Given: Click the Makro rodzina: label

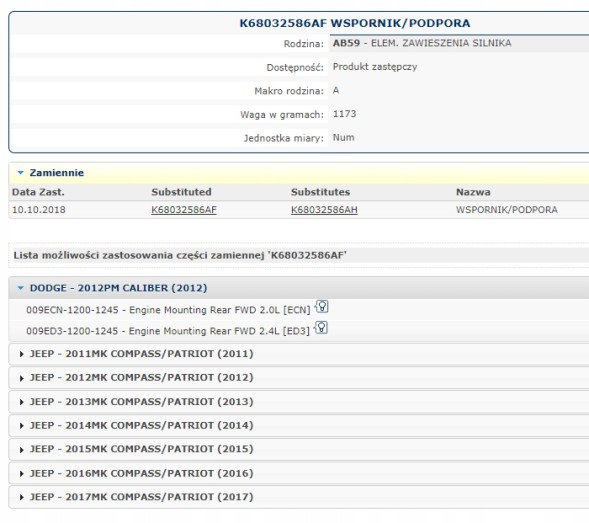Looking at the screenshot, I should [289, 91].
